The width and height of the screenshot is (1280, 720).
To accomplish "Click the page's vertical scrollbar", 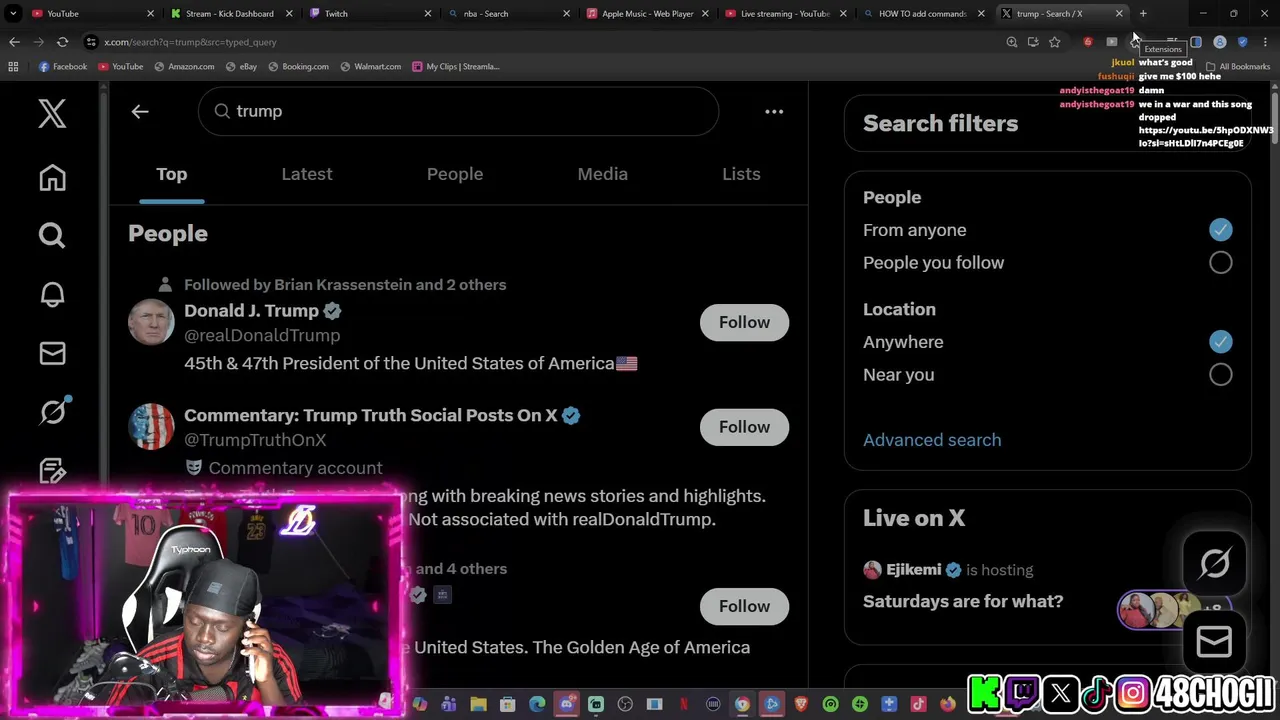I will tap(1274, 120).
